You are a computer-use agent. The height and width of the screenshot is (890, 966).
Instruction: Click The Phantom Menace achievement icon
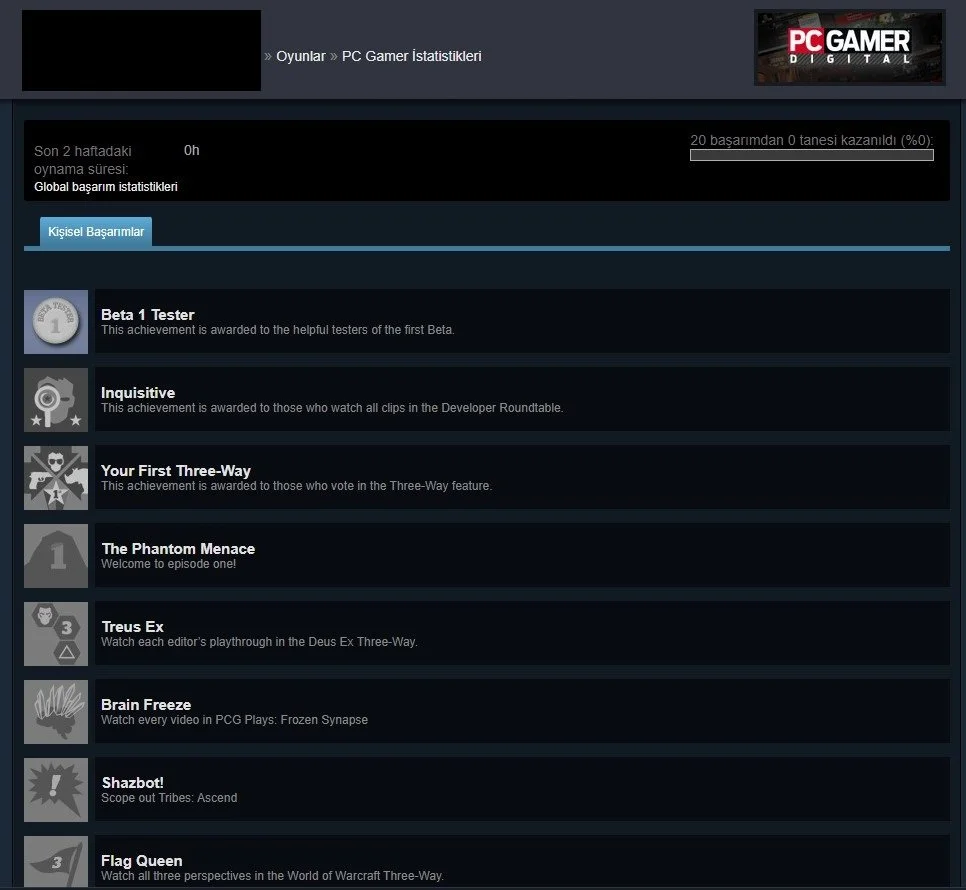[x=56, y=556]
